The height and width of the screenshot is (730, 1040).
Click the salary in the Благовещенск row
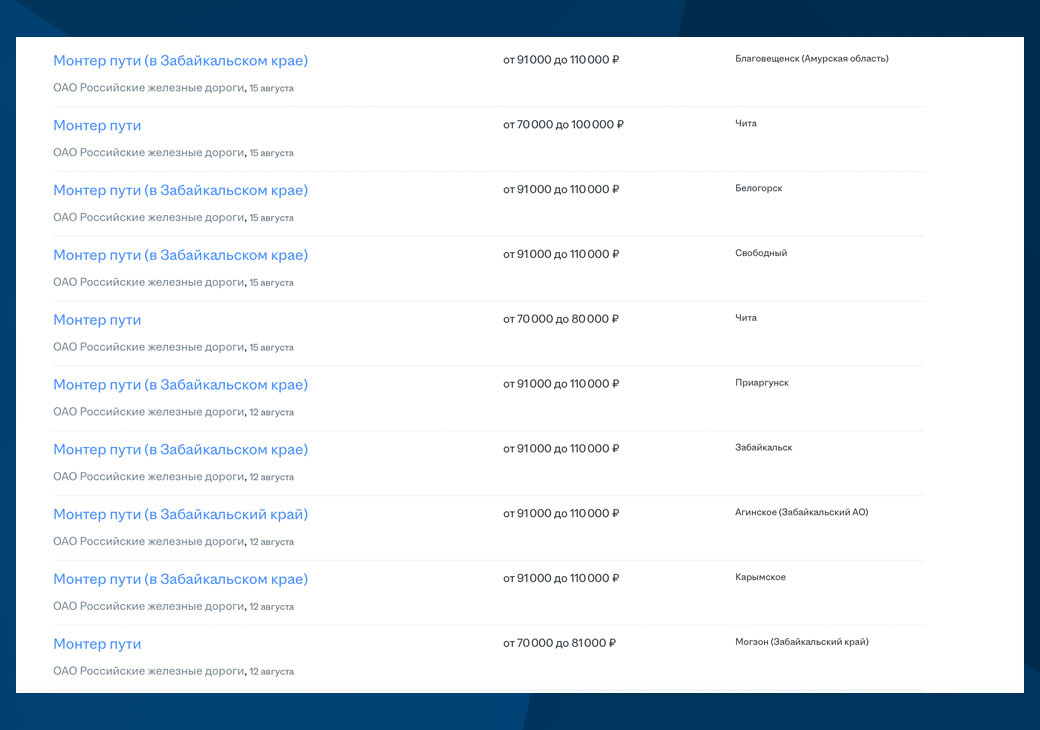coord(560,60)
